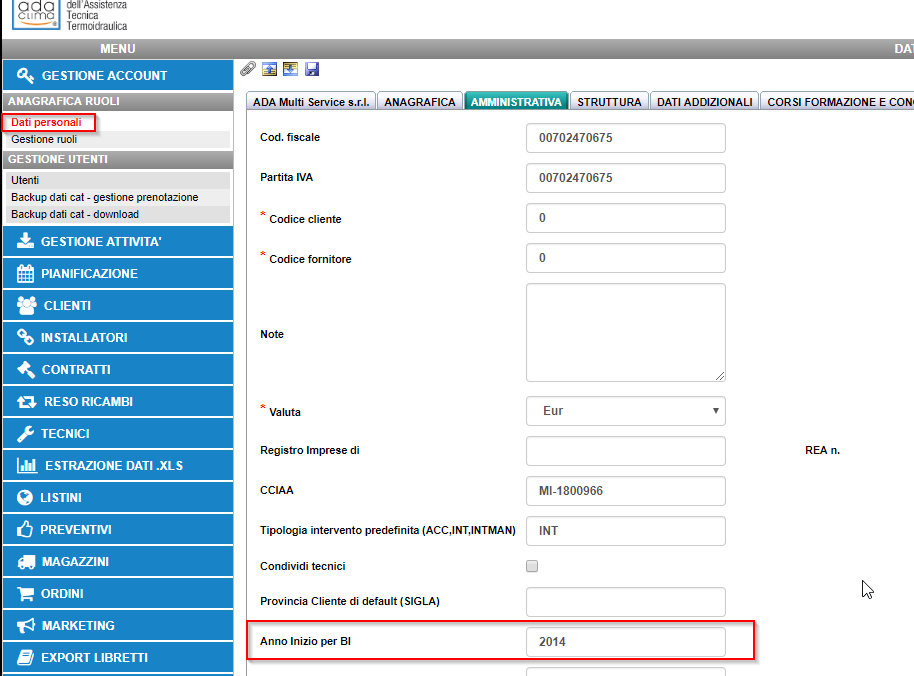Image resolution: width=914 pixels, height=676 pixels.
Task: Toggle the Condividi tecnici checkbox
Action: (x=532, y=566)
